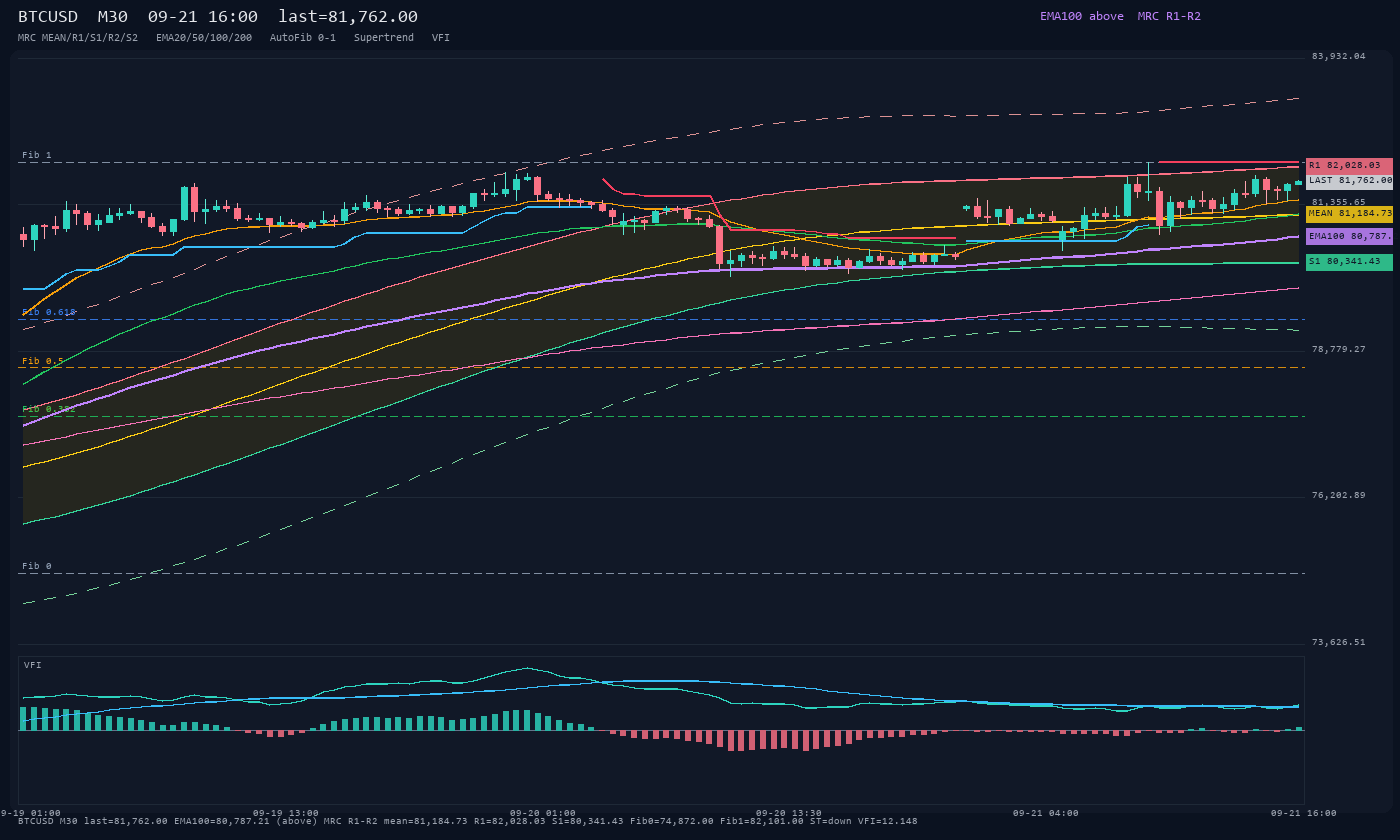
Task: Click the 09-21 04:00 time axis label
Action: pyautogui.click(x=1046, y=813)
